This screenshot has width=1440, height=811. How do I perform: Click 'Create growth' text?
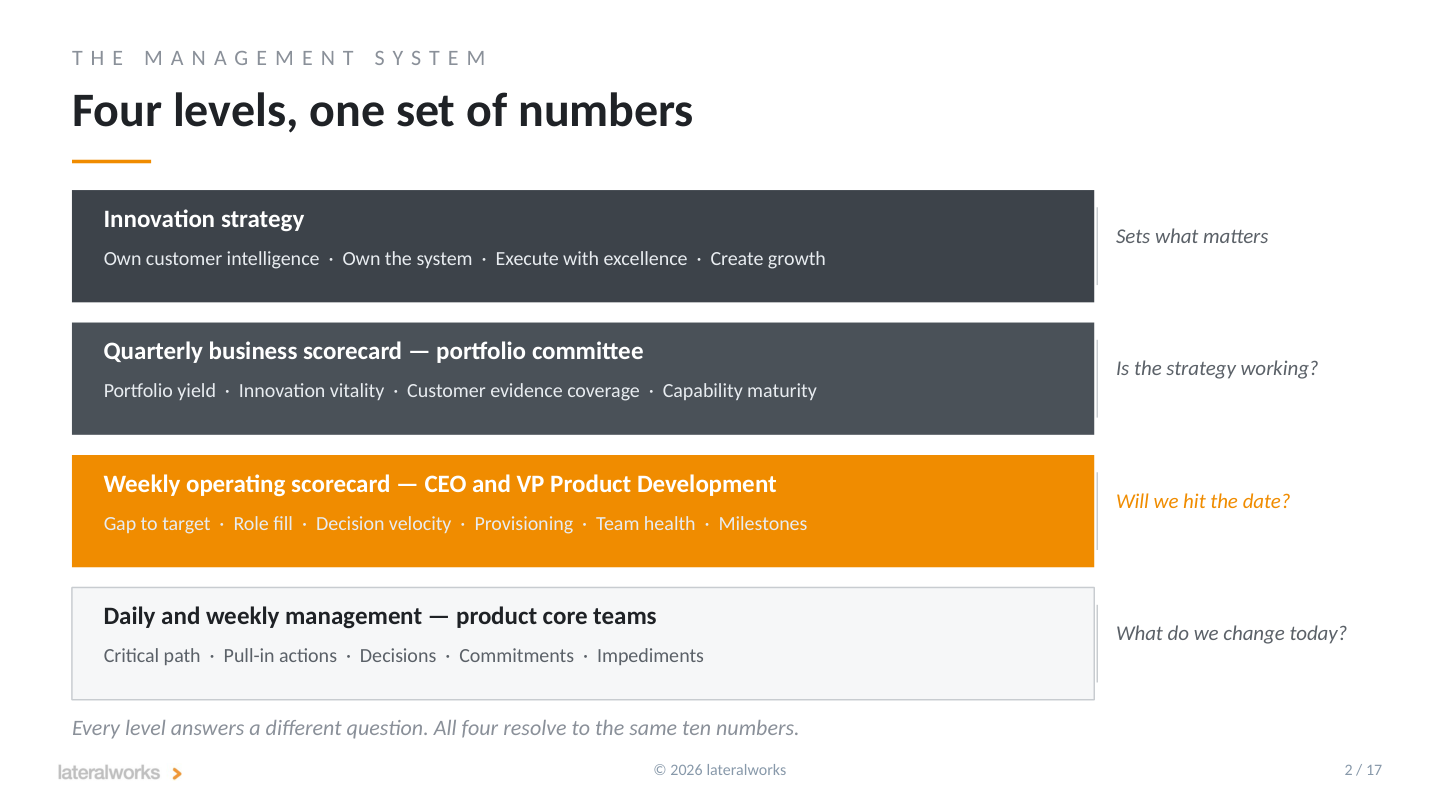pos(768,259)
